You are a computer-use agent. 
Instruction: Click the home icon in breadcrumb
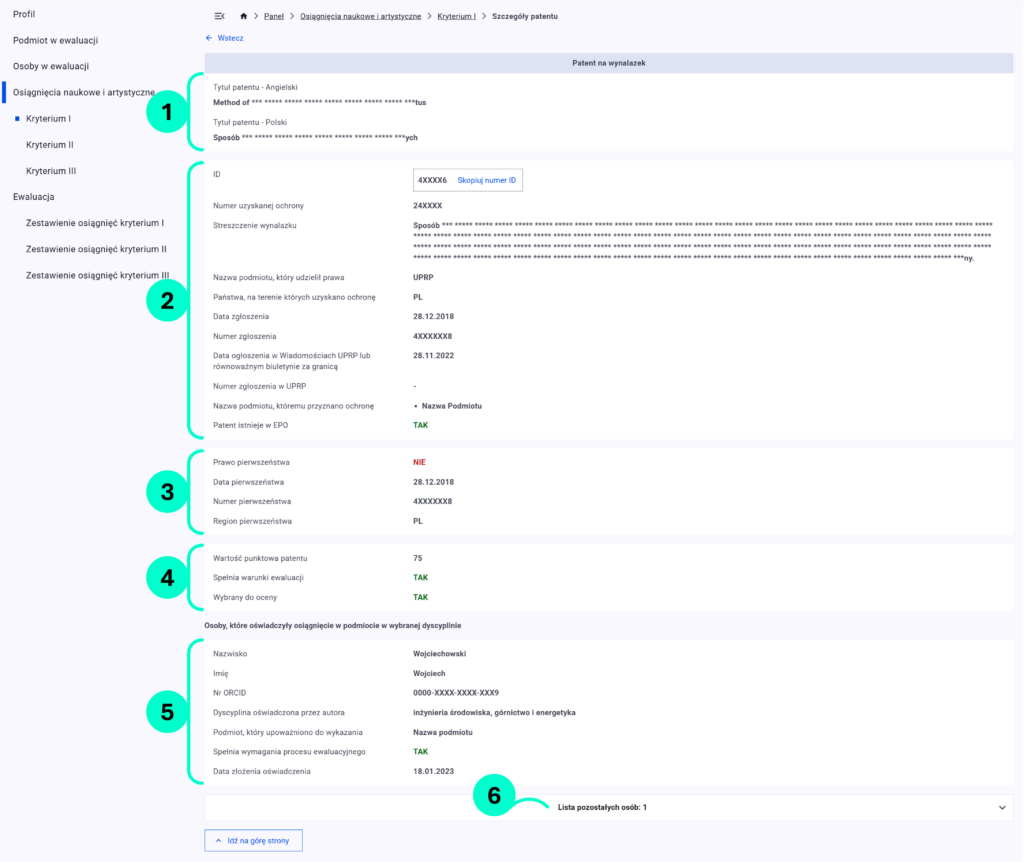(244, 16)
